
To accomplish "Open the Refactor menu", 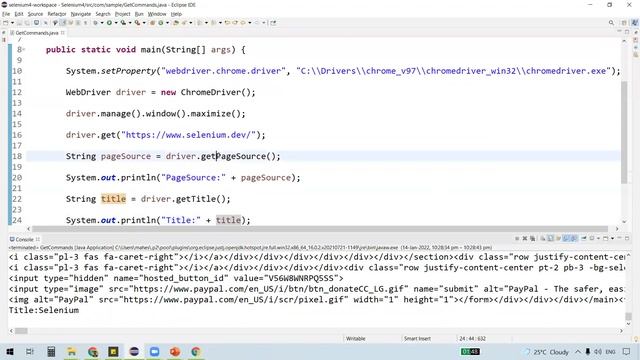I will click(x=57, y=14).
